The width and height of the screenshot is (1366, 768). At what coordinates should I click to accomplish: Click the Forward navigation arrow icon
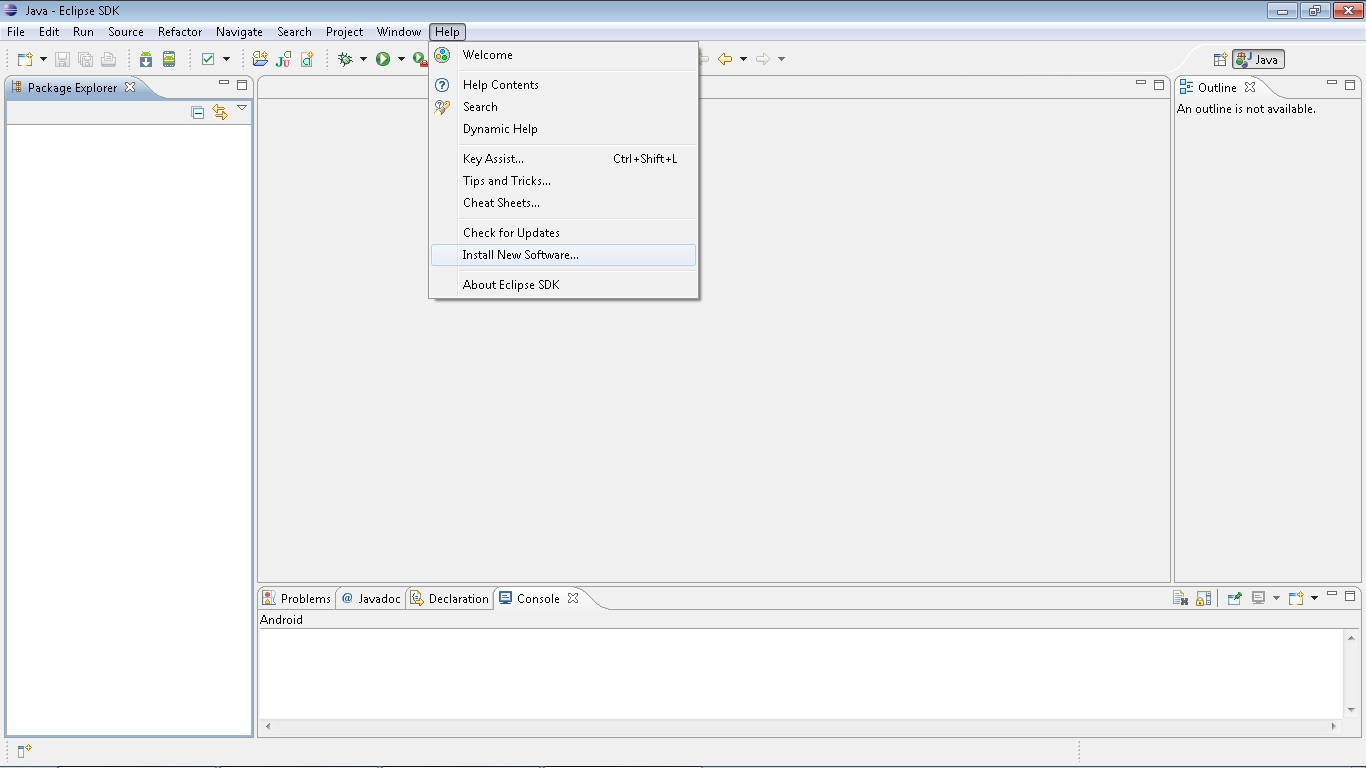(x=763, y=59)
